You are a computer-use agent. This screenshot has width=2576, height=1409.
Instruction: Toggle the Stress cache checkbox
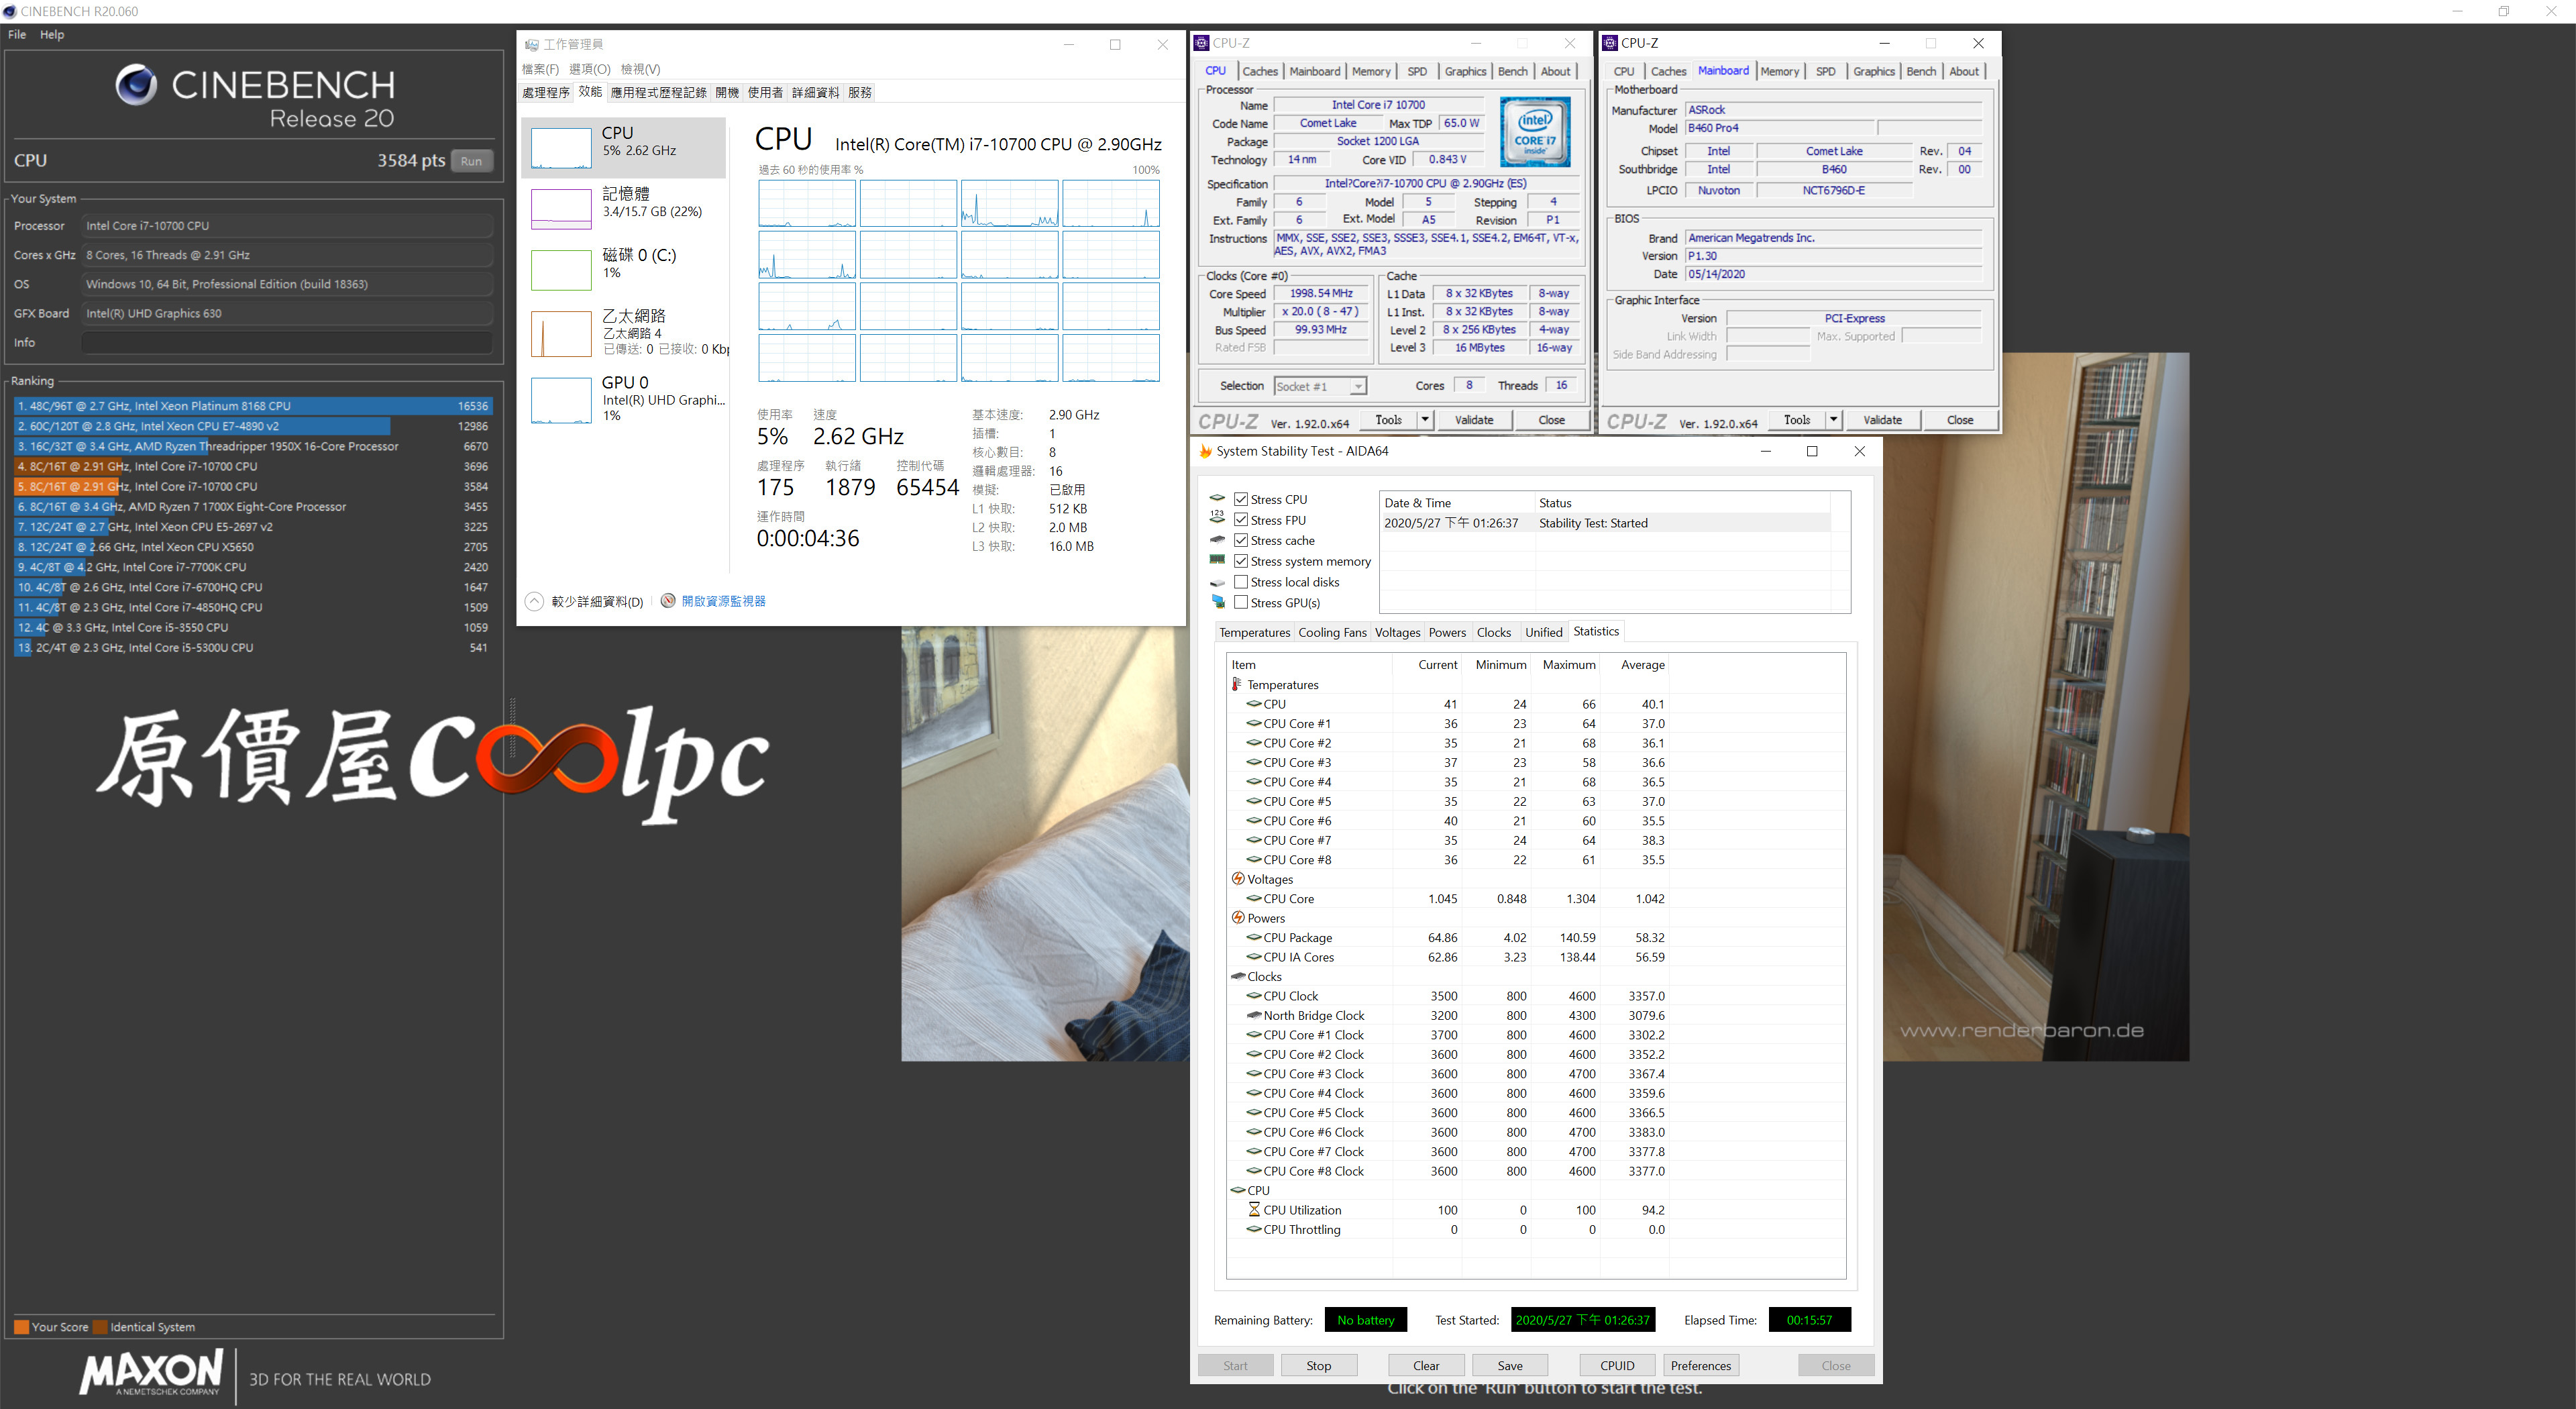(x=1240, y=540)
